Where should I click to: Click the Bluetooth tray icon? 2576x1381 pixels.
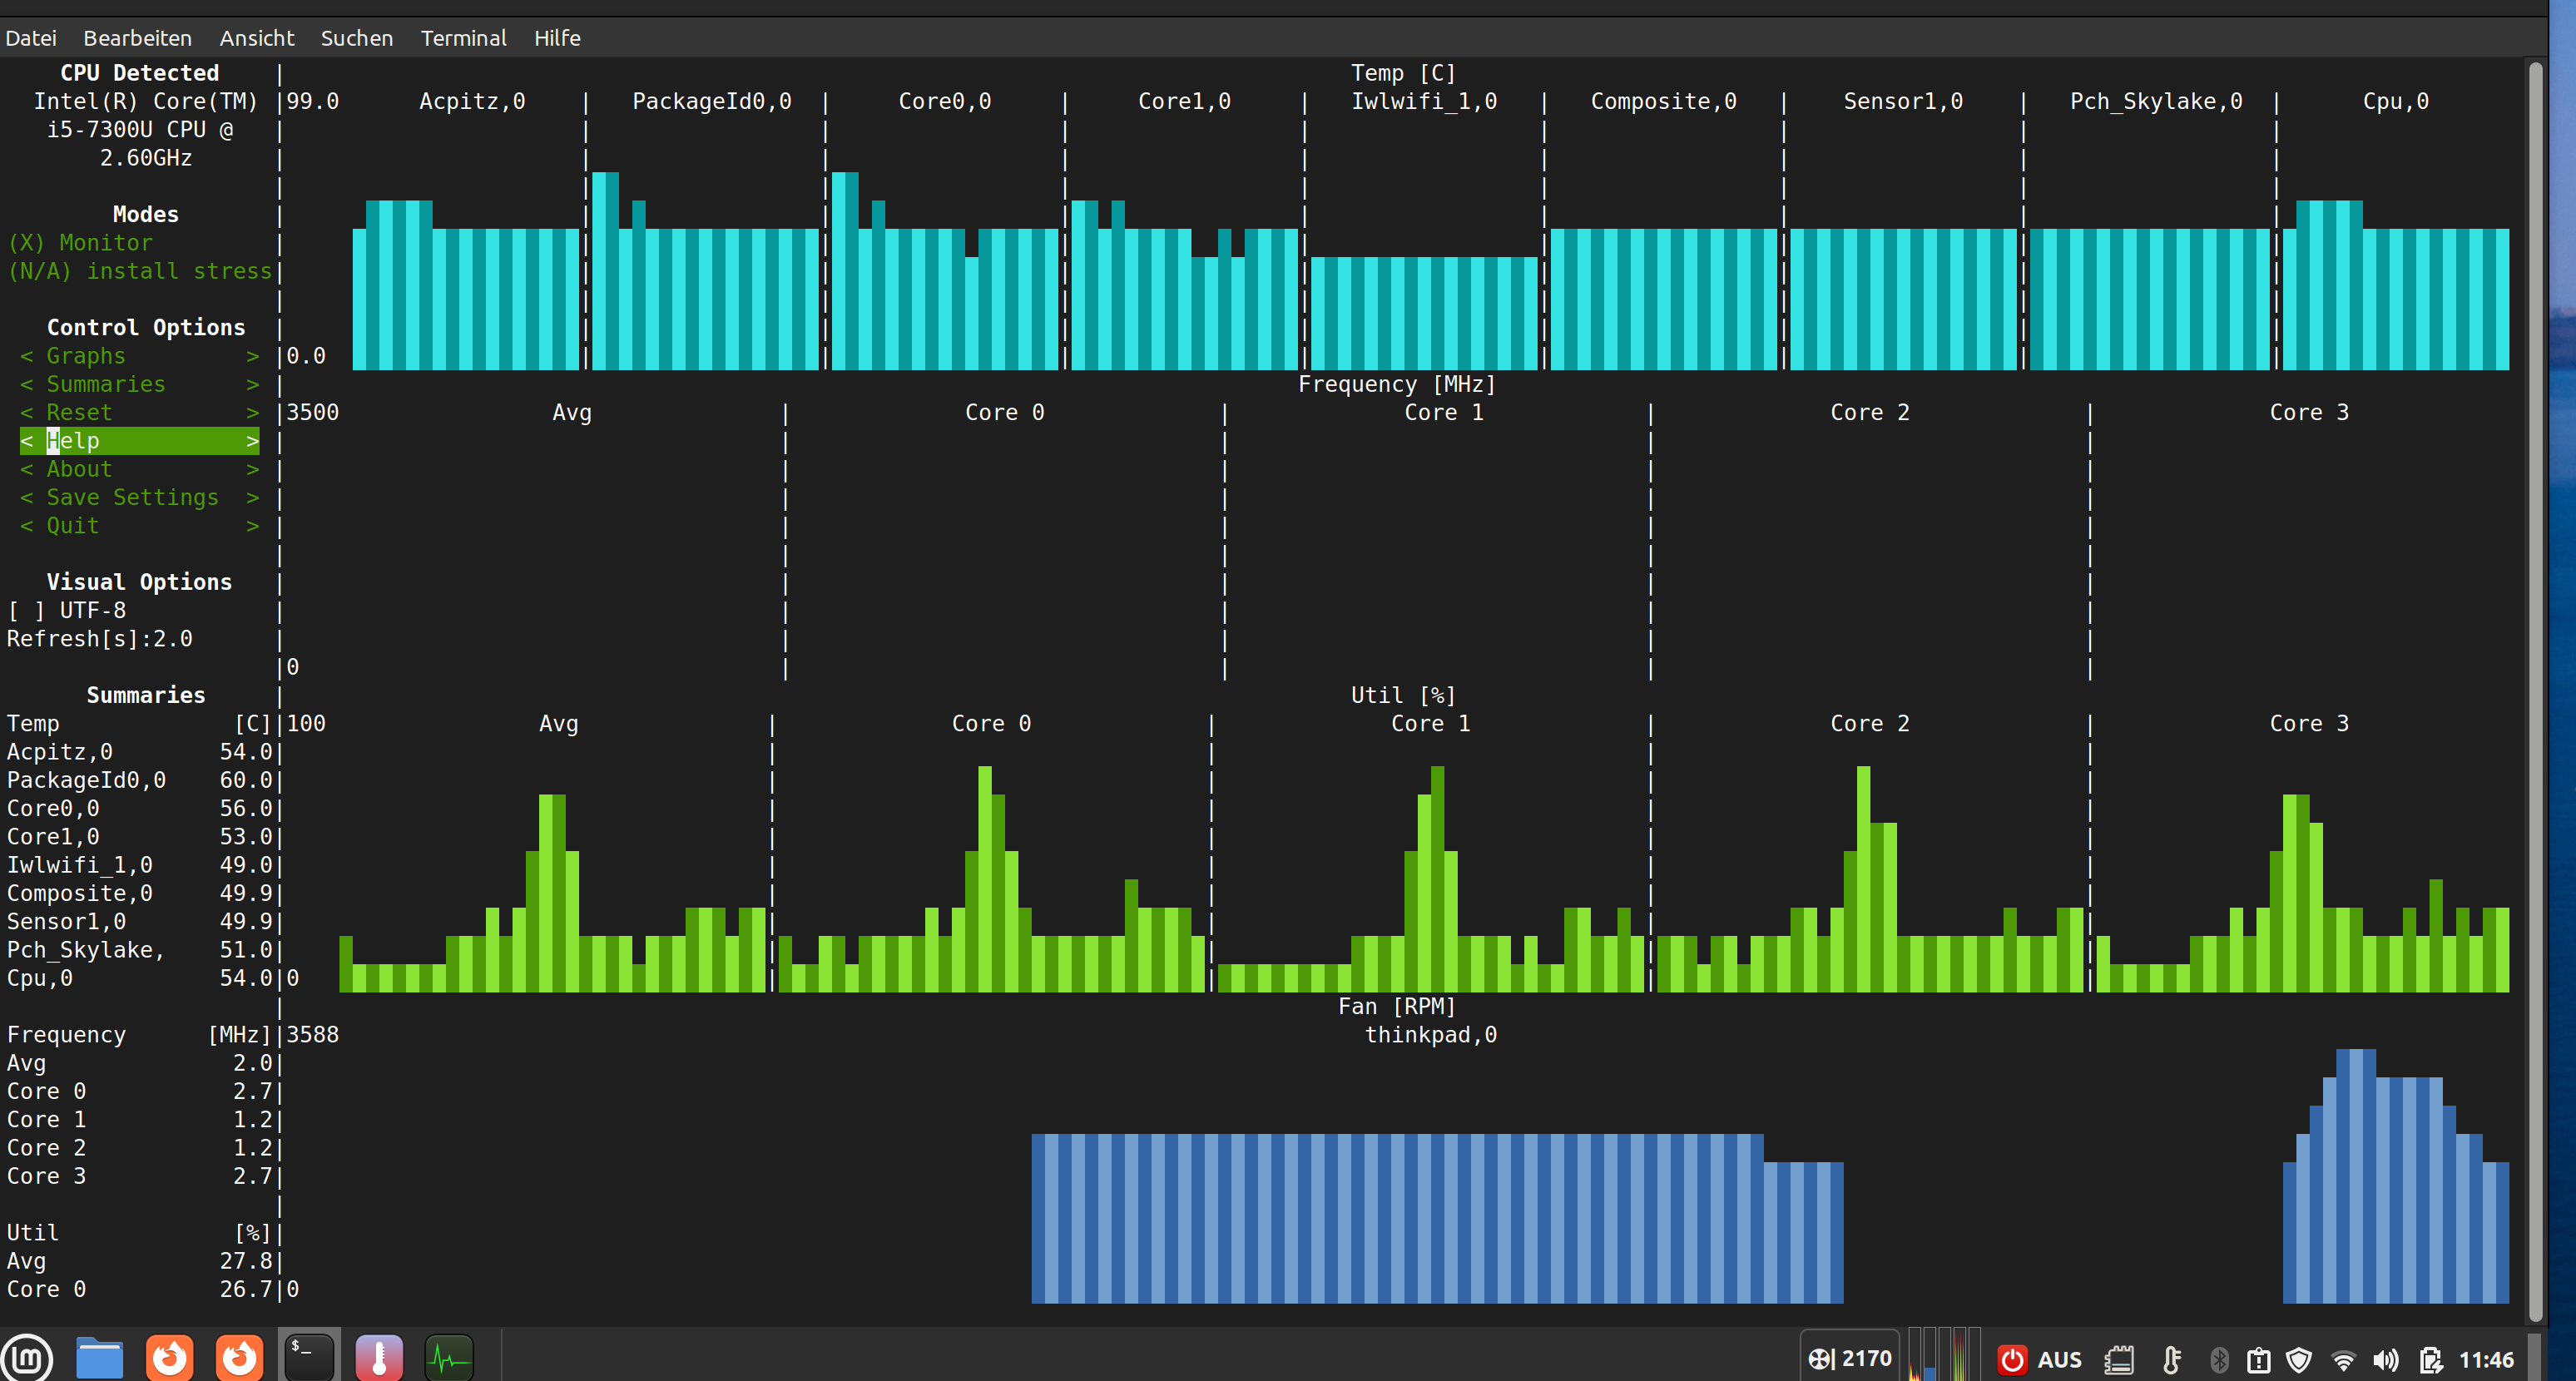2219,1360
